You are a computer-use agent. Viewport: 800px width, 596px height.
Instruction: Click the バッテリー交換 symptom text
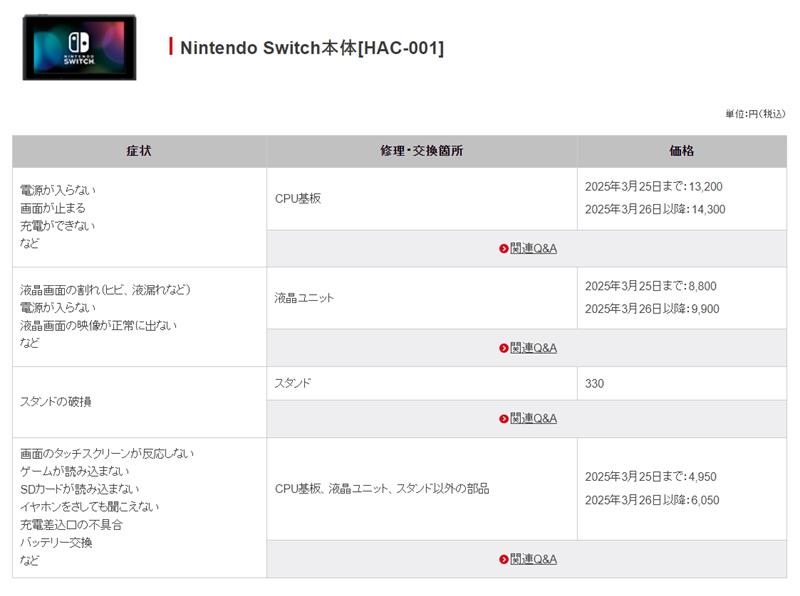click(x=56, y=542)
